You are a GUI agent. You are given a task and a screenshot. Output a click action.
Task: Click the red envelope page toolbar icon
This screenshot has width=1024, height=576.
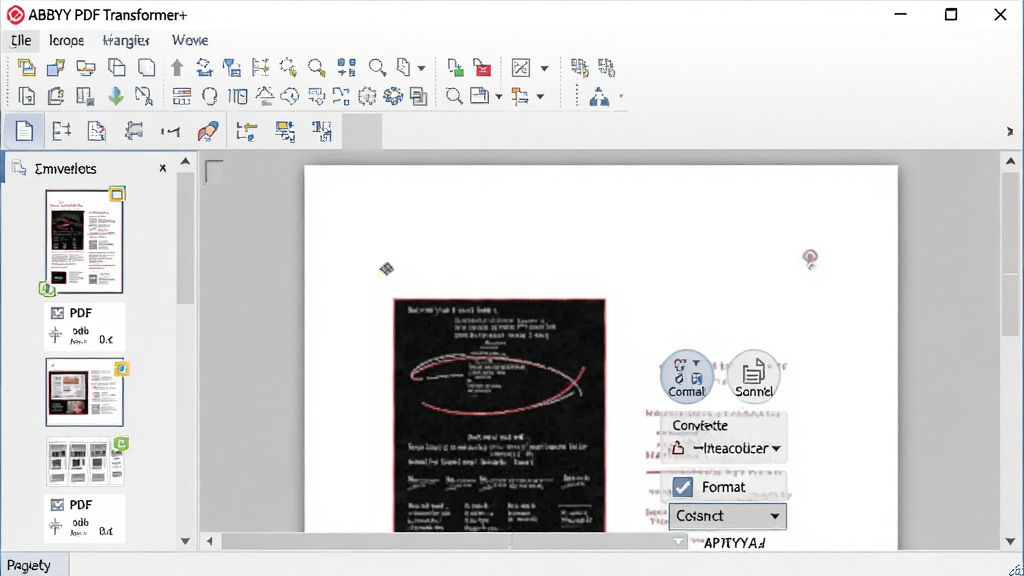coord(482,67)
